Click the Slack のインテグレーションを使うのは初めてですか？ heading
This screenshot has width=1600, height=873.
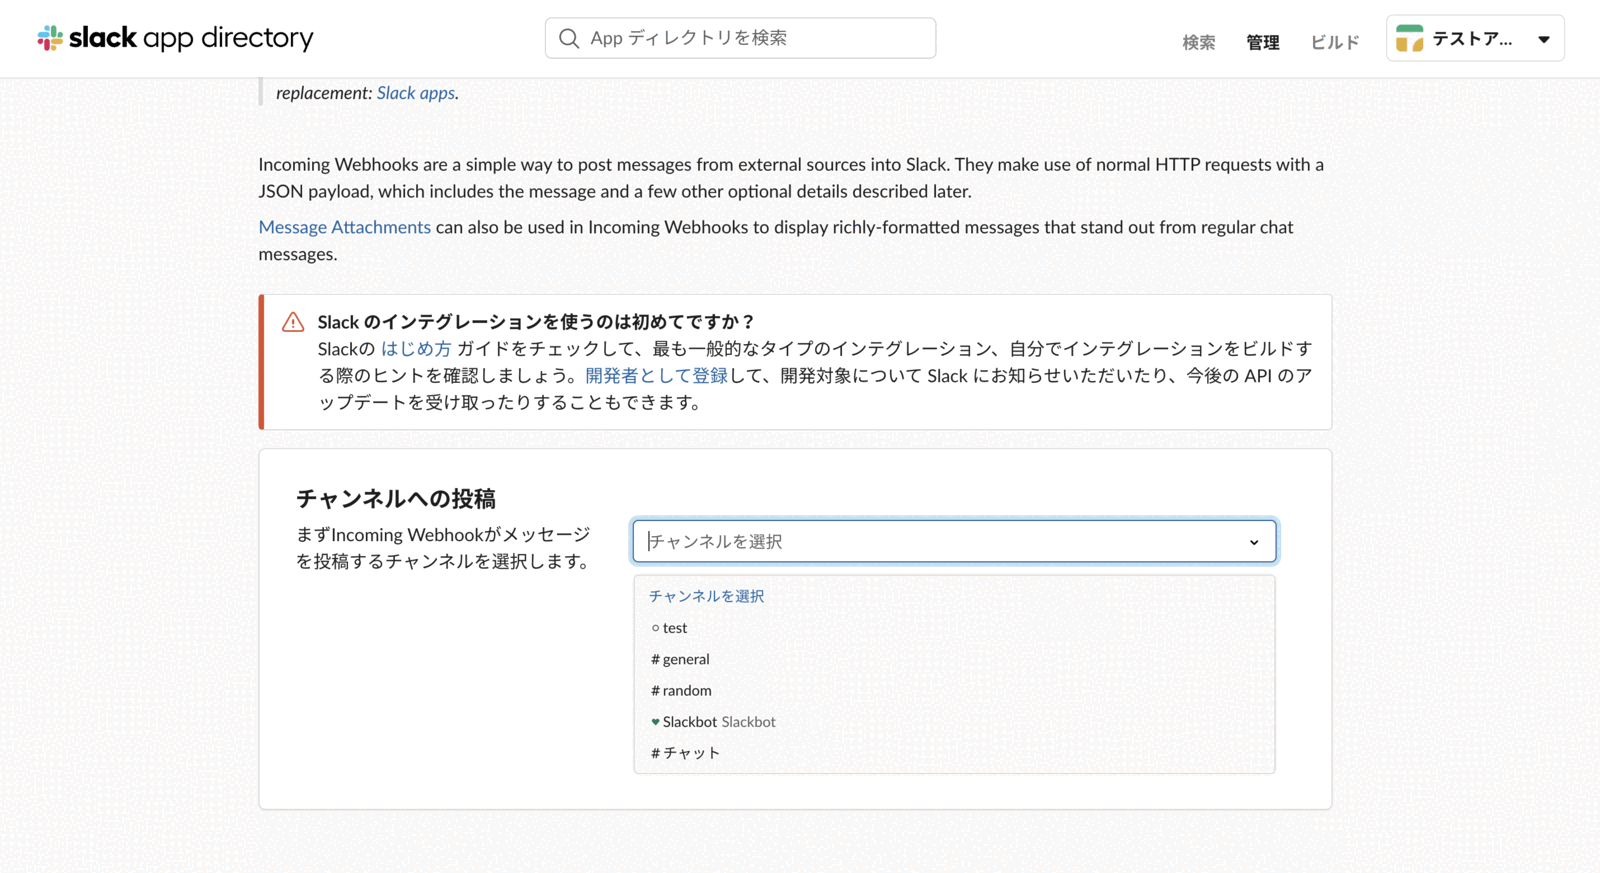coord(536,322)
